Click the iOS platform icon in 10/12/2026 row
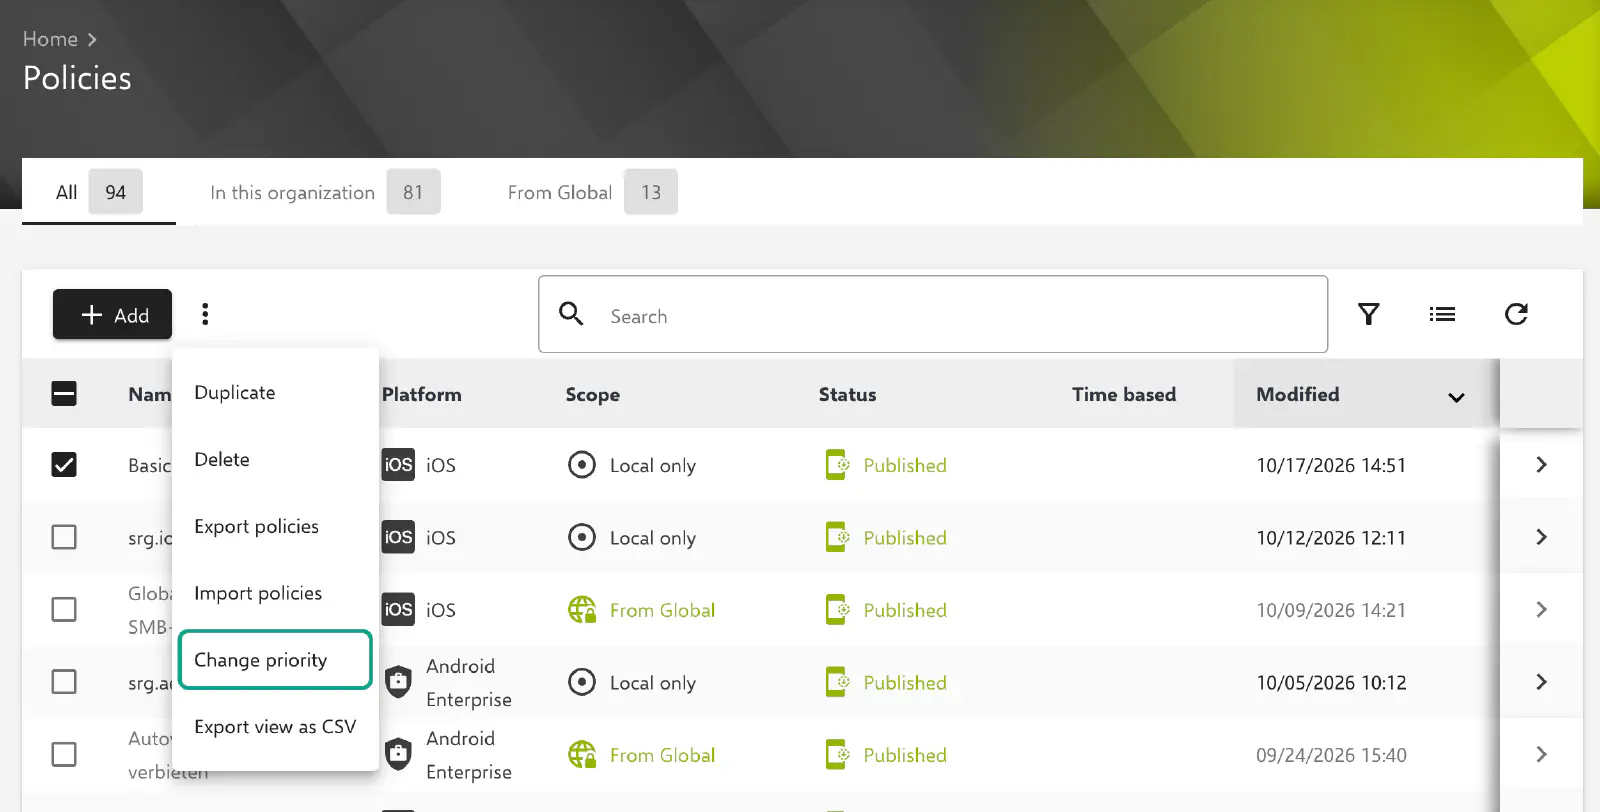 [x=398, y=537]
